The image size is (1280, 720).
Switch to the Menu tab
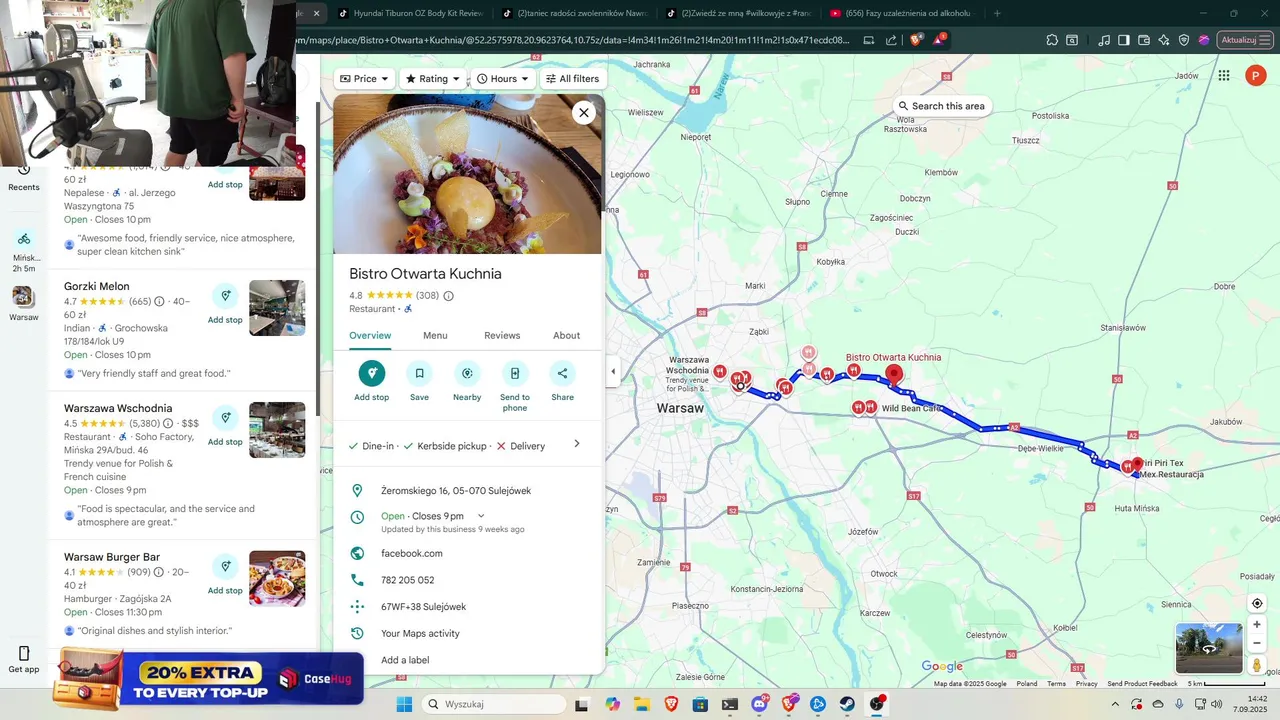click(435, 336)
